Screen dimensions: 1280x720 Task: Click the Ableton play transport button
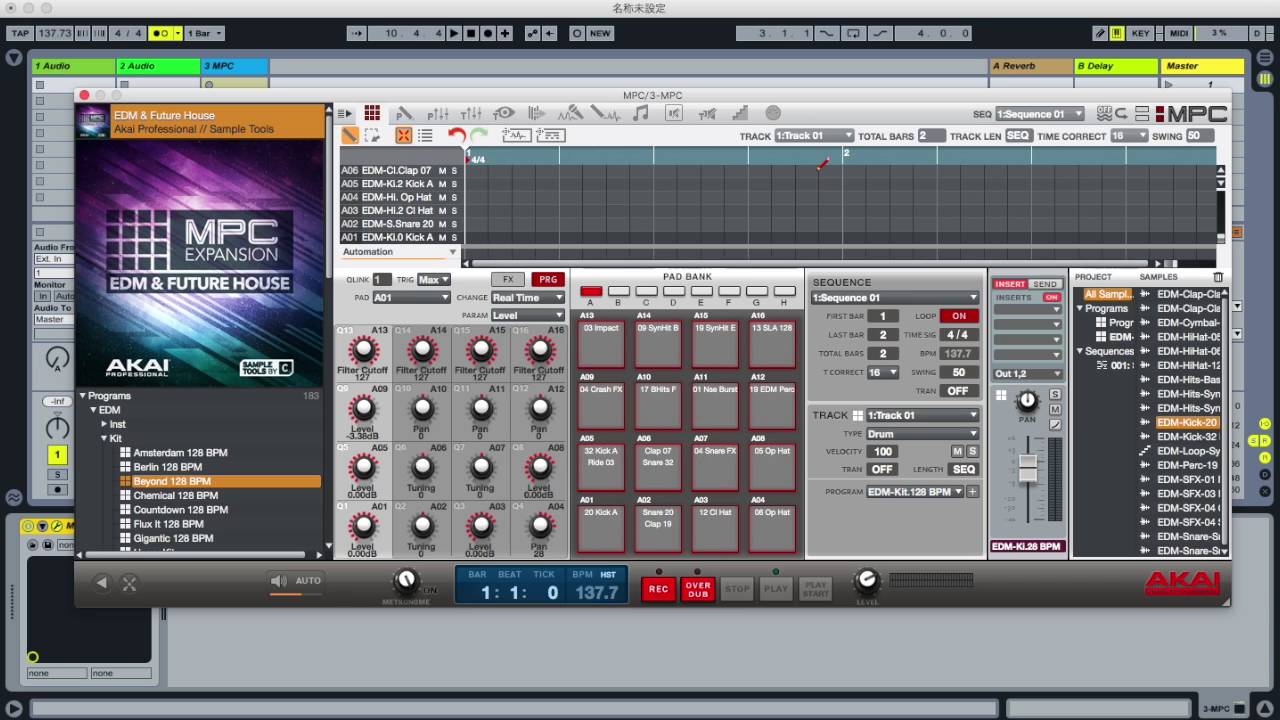click(454, 33)
